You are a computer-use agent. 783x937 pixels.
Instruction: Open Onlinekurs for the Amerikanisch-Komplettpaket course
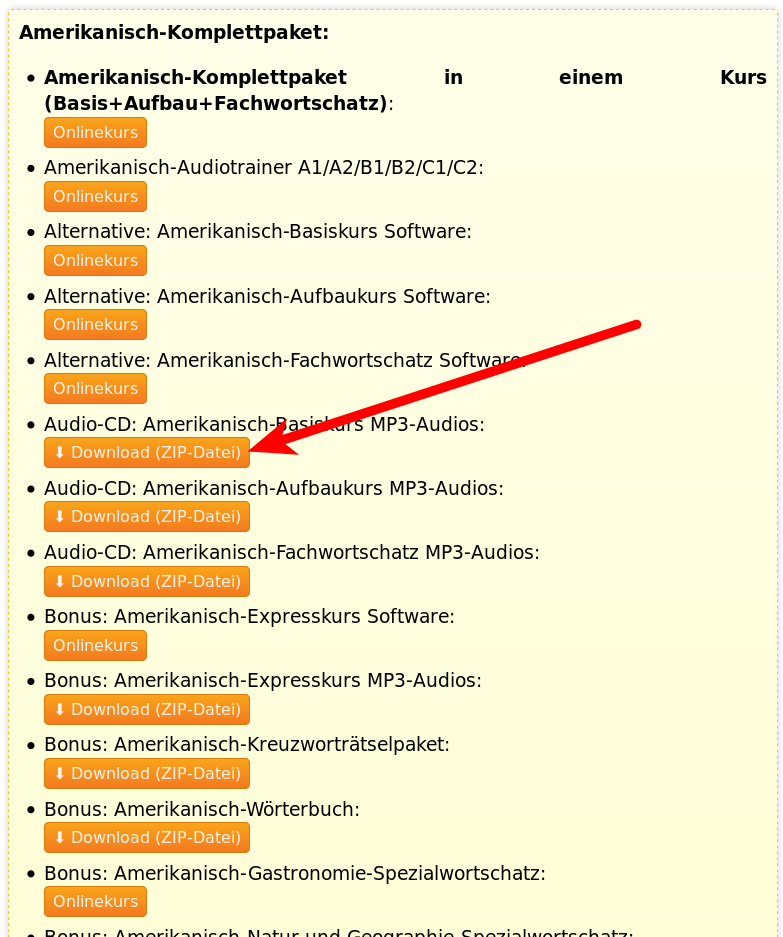[x=95, y=132]
